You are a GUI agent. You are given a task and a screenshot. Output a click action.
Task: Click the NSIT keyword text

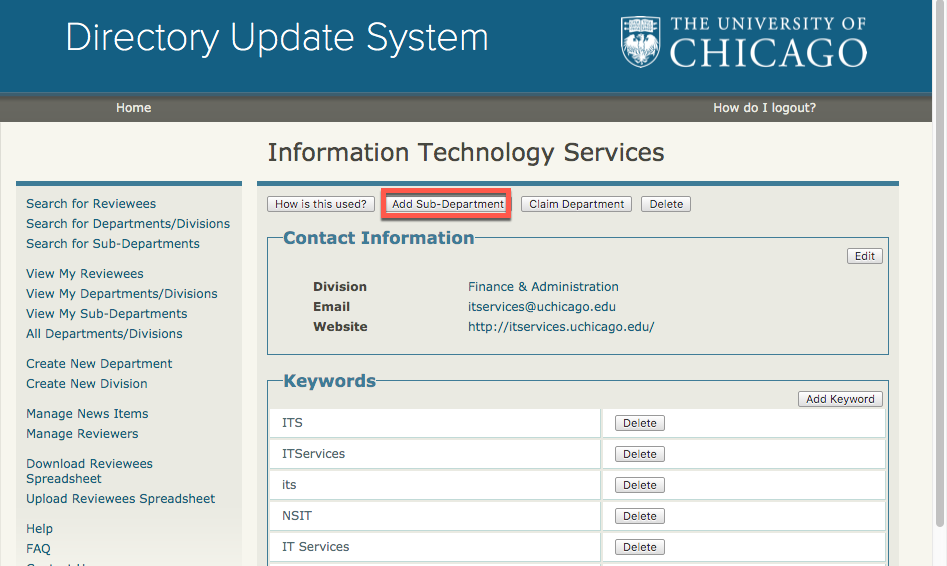(297, 516)
